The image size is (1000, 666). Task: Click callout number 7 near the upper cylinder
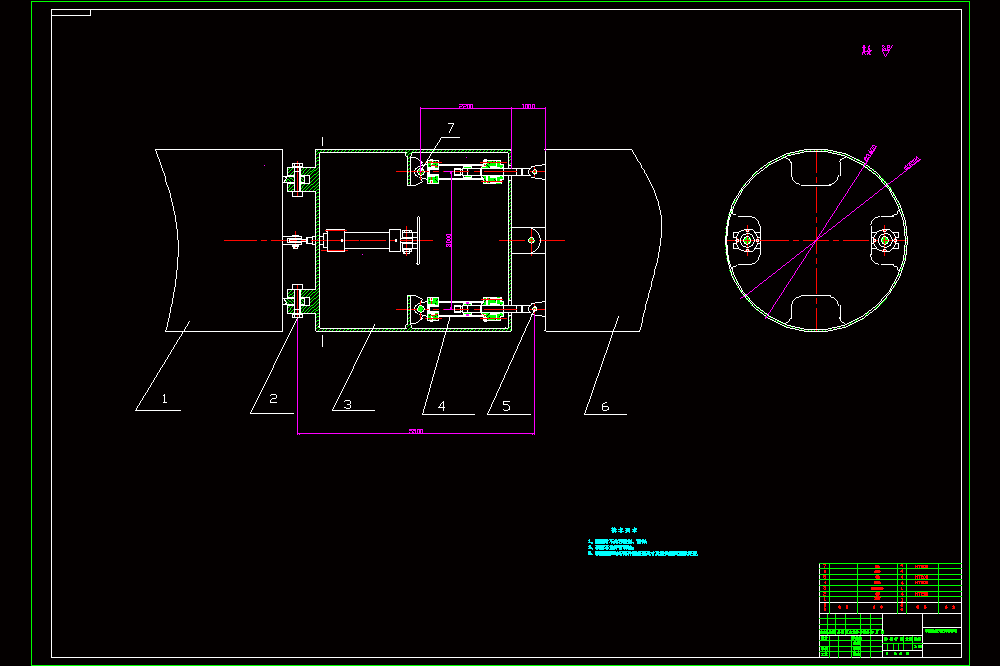point(451,128)
